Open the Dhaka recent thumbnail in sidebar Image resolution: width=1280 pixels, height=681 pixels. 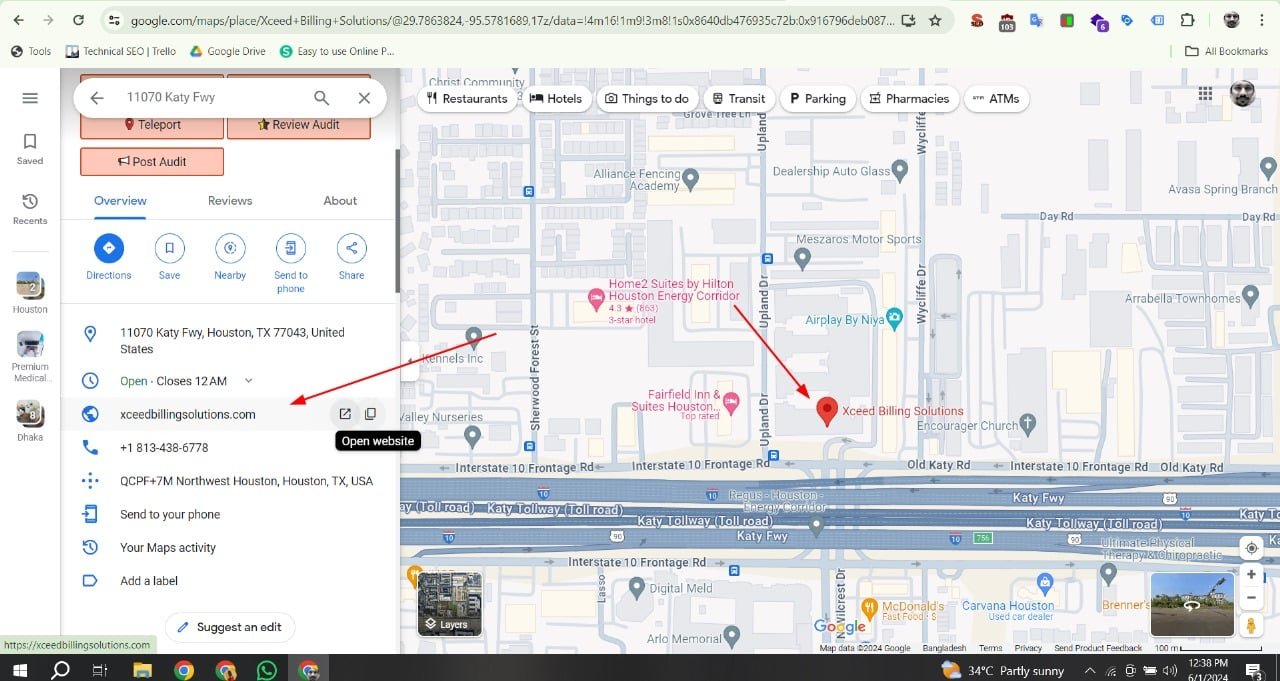coord(30,420)
